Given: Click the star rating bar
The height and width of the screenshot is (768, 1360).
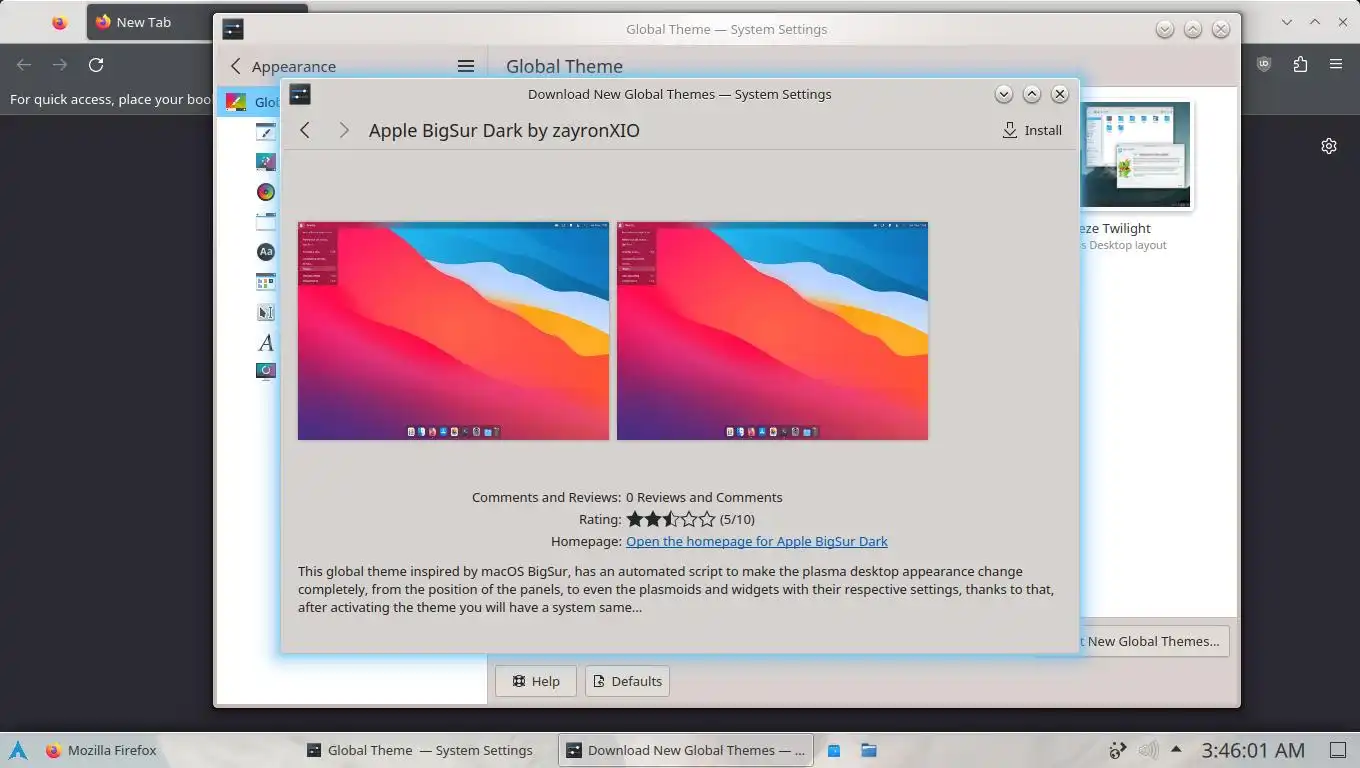Looking at the screenshot, I should pos(671,519).
